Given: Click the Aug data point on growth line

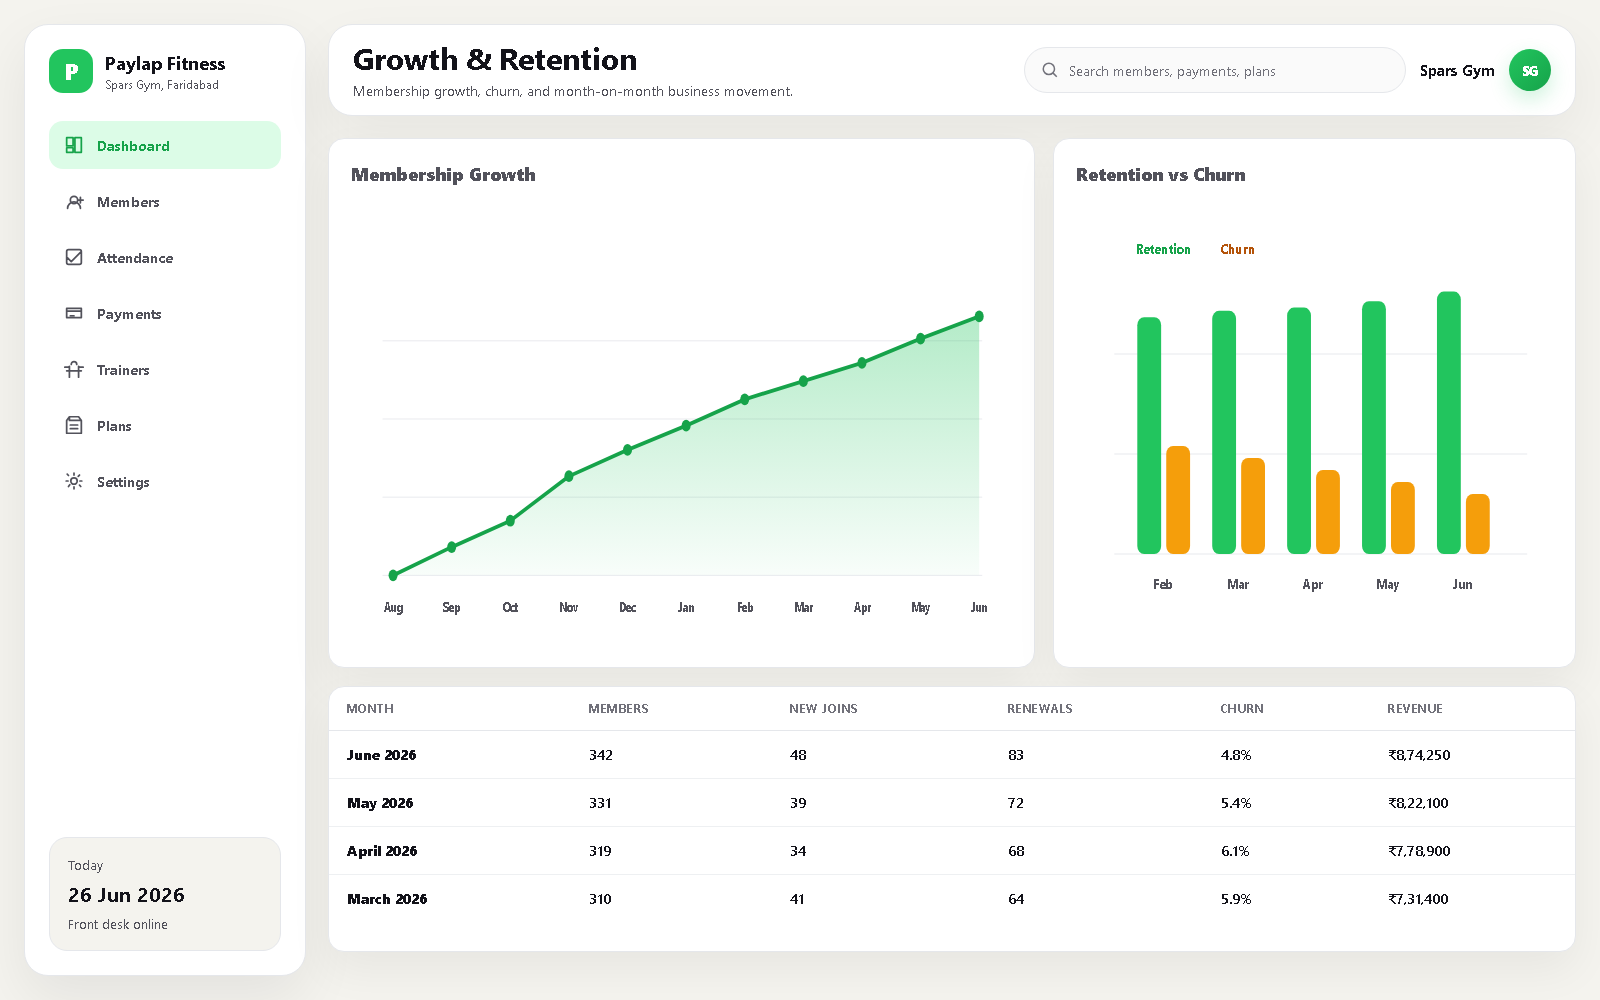Looking at the screenshot, I should [x=393, y=575].
